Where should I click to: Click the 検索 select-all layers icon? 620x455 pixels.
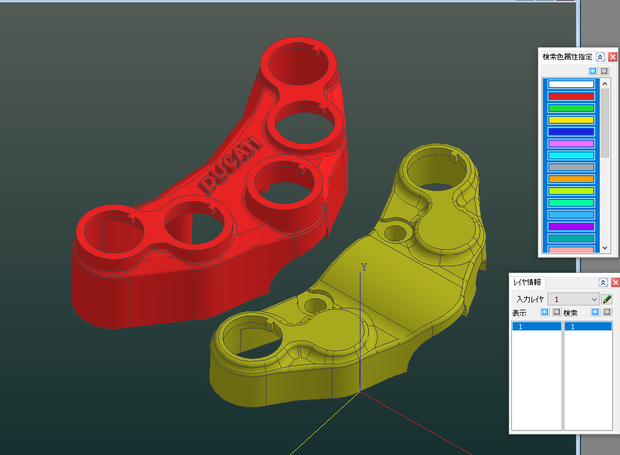tap(595, 312)
